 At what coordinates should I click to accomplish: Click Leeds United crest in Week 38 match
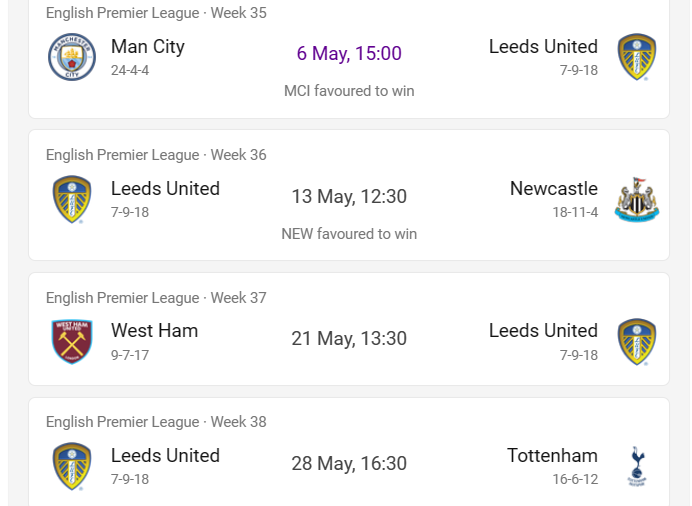pyautogui.click(x=72, y=466)
